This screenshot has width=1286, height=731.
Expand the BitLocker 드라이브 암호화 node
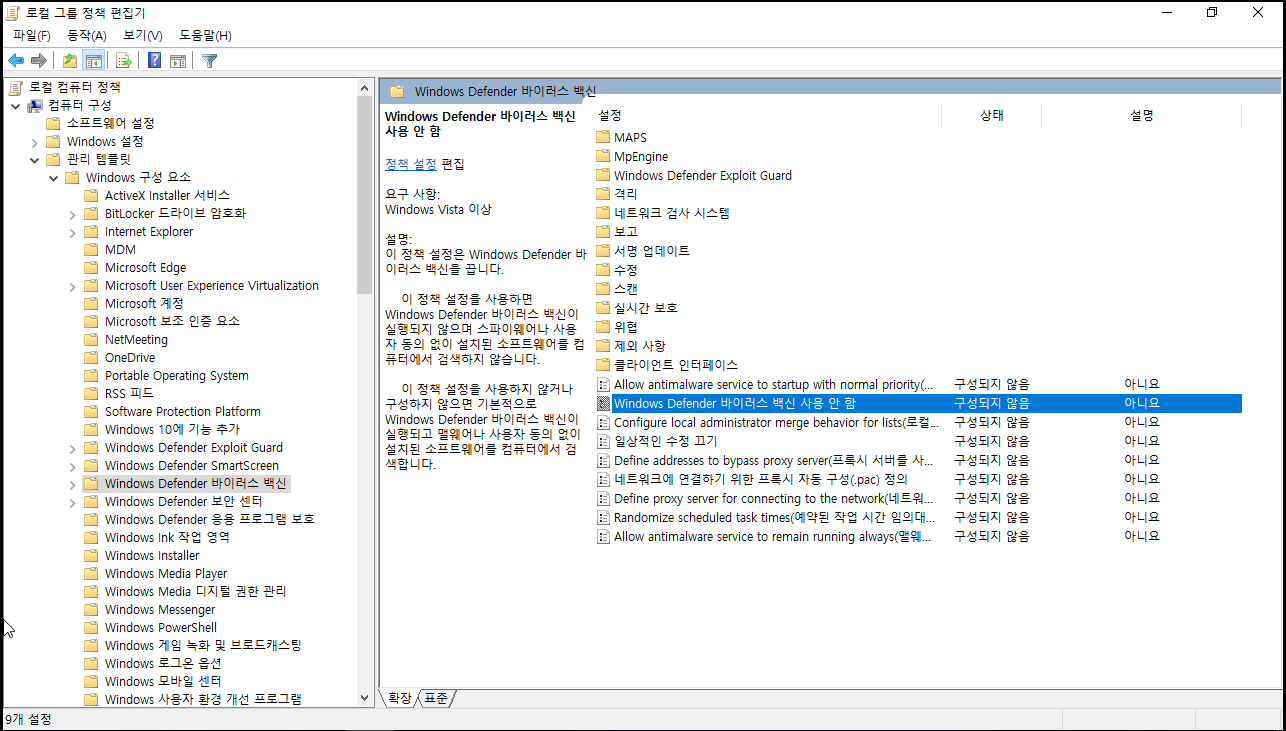(x=73, y=214)
